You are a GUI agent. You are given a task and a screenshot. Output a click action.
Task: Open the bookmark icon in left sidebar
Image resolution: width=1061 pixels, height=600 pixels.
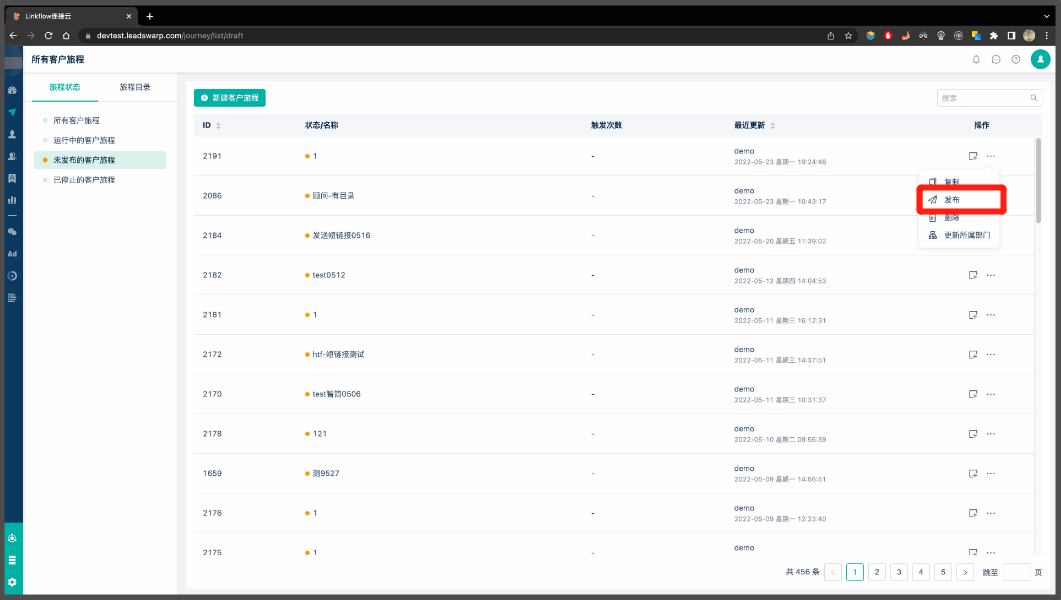pyautogui.click(x=12, y=179)
